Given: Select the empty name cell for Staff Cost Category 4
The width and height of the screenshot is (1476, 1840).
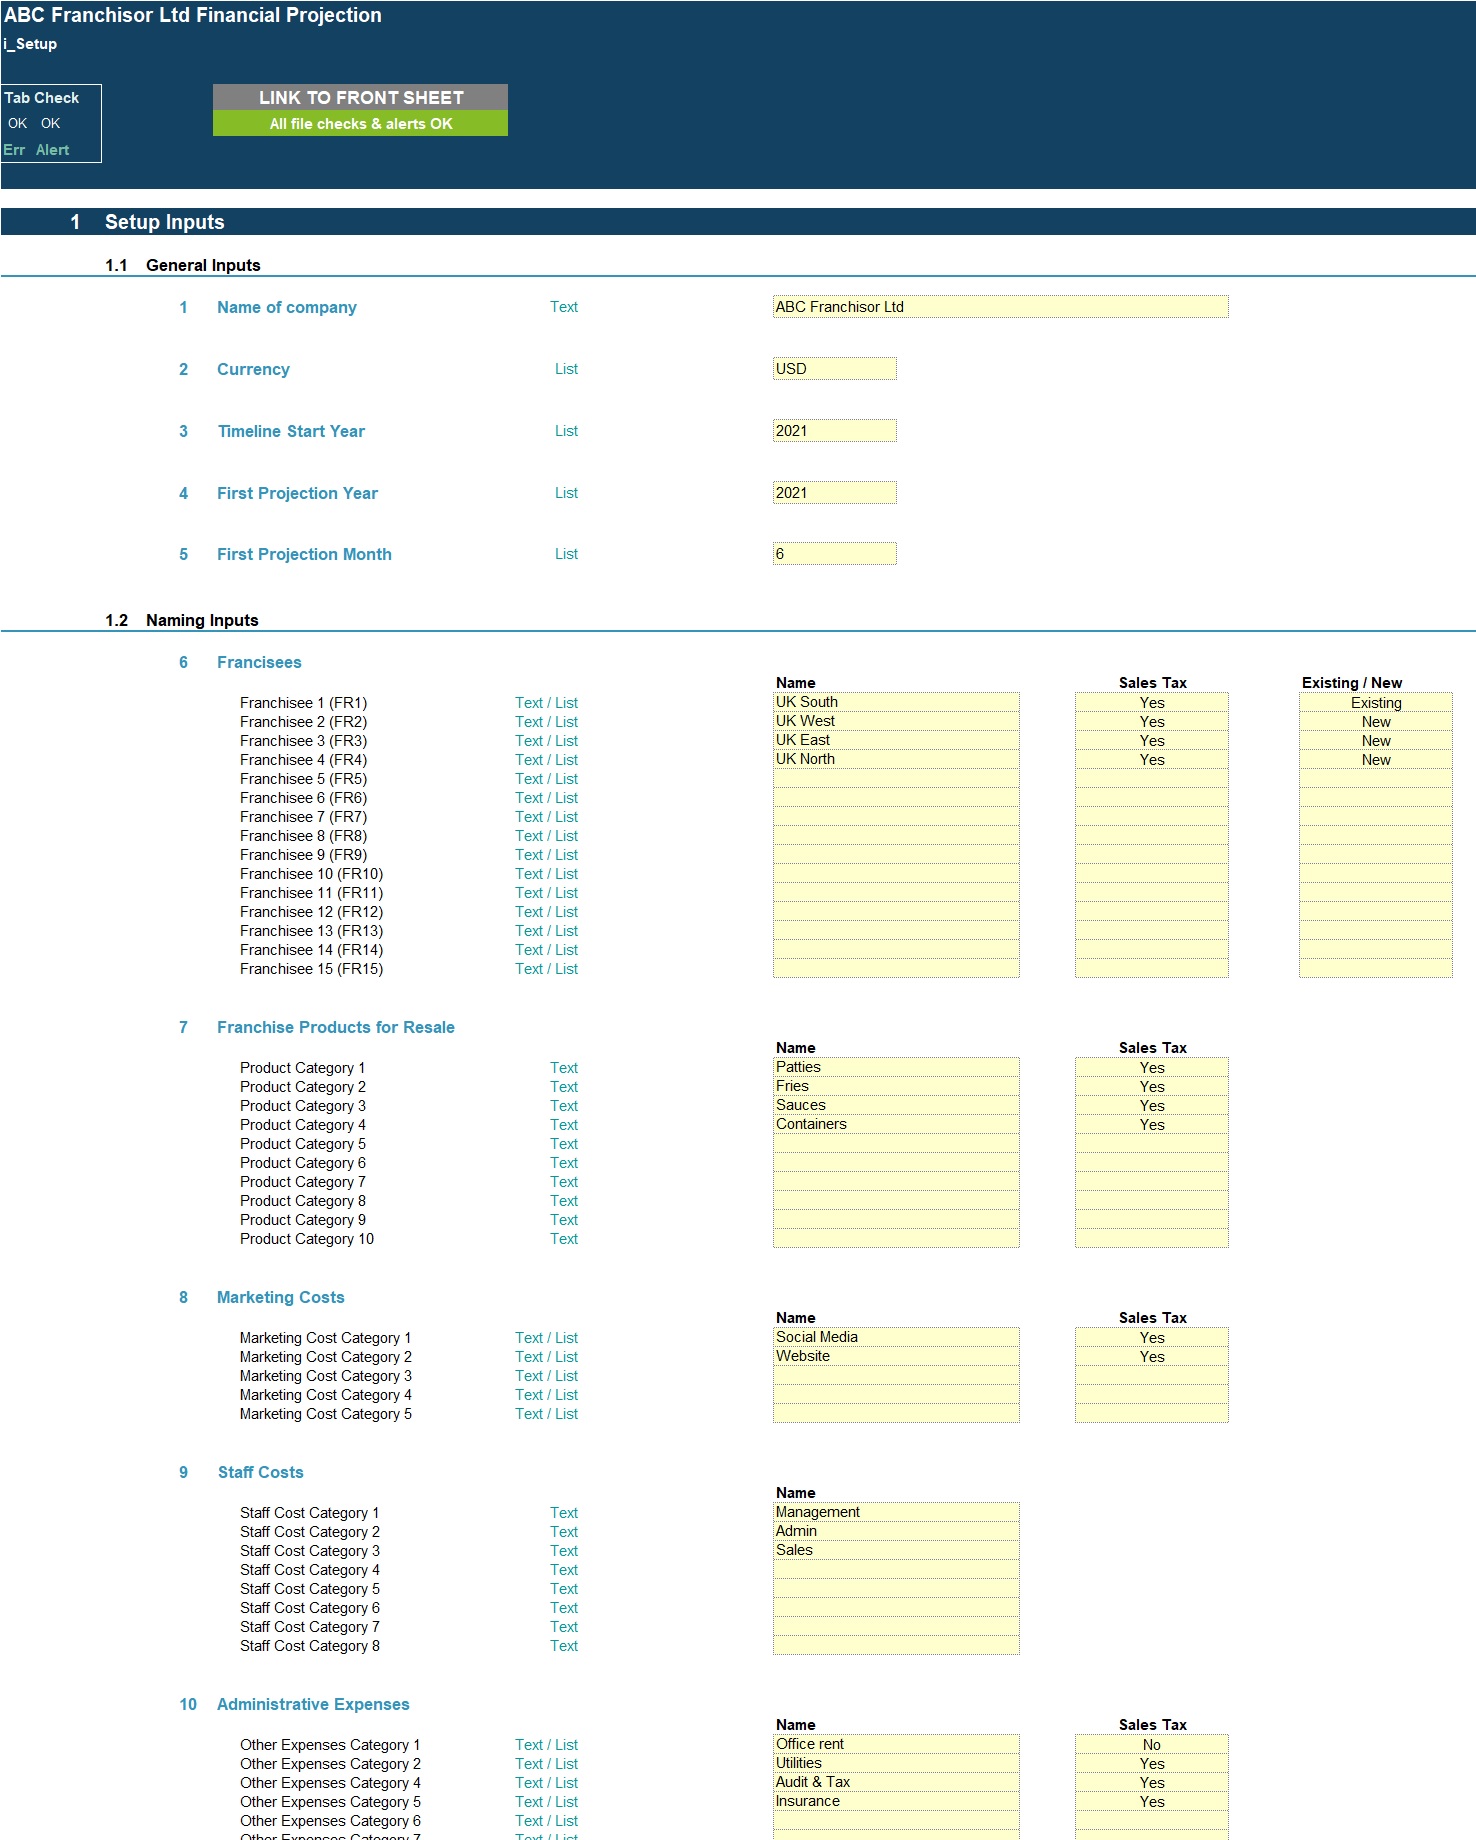Looking at the screenshot, I should point(896,1569).
